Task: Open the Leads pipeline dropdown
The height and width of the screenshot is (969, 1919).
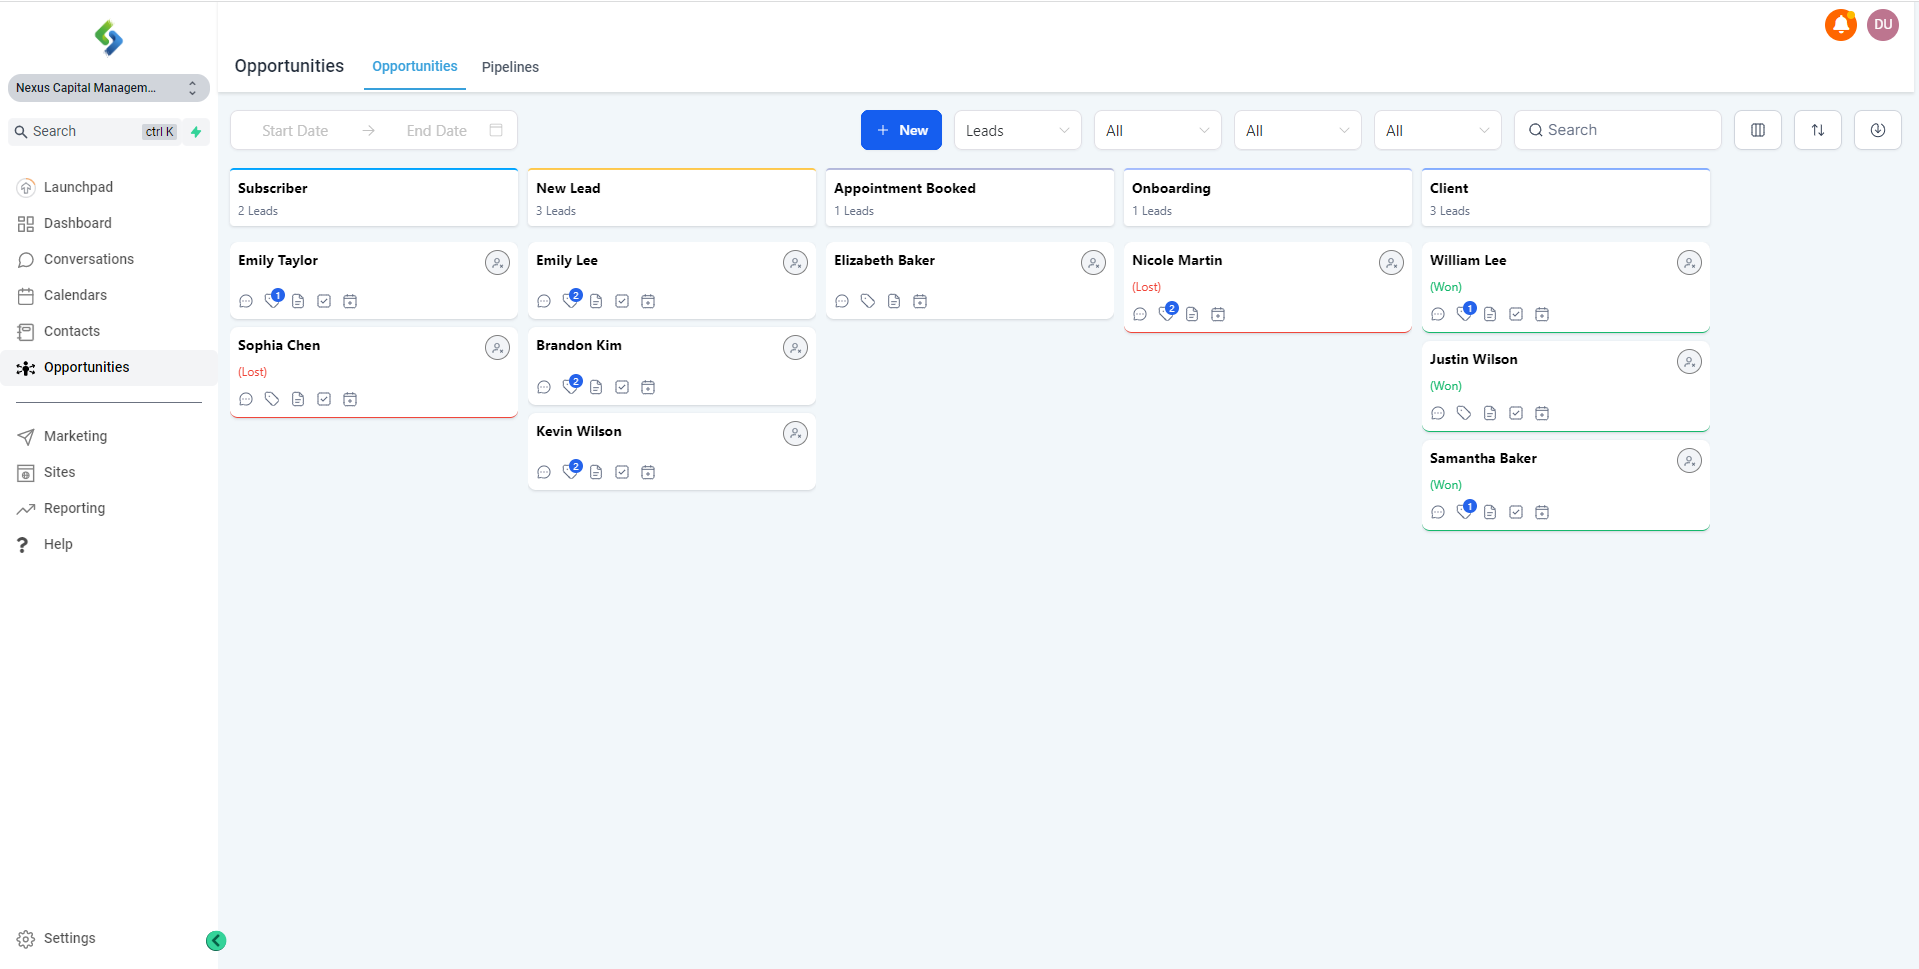Action: point(1017,131)
